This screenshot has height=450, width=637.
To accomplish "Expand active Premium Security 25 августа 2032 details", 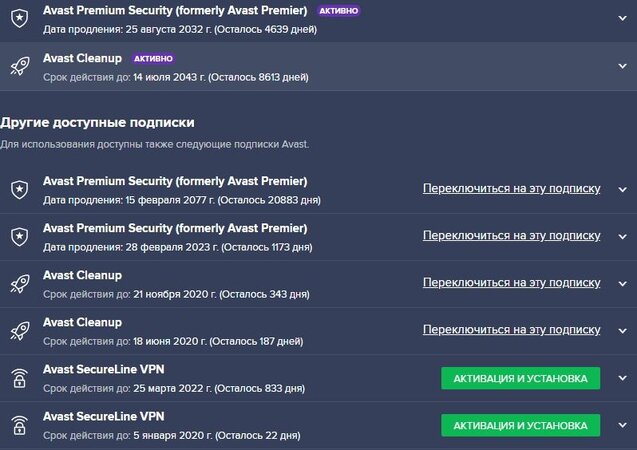I will click(622, 18).
